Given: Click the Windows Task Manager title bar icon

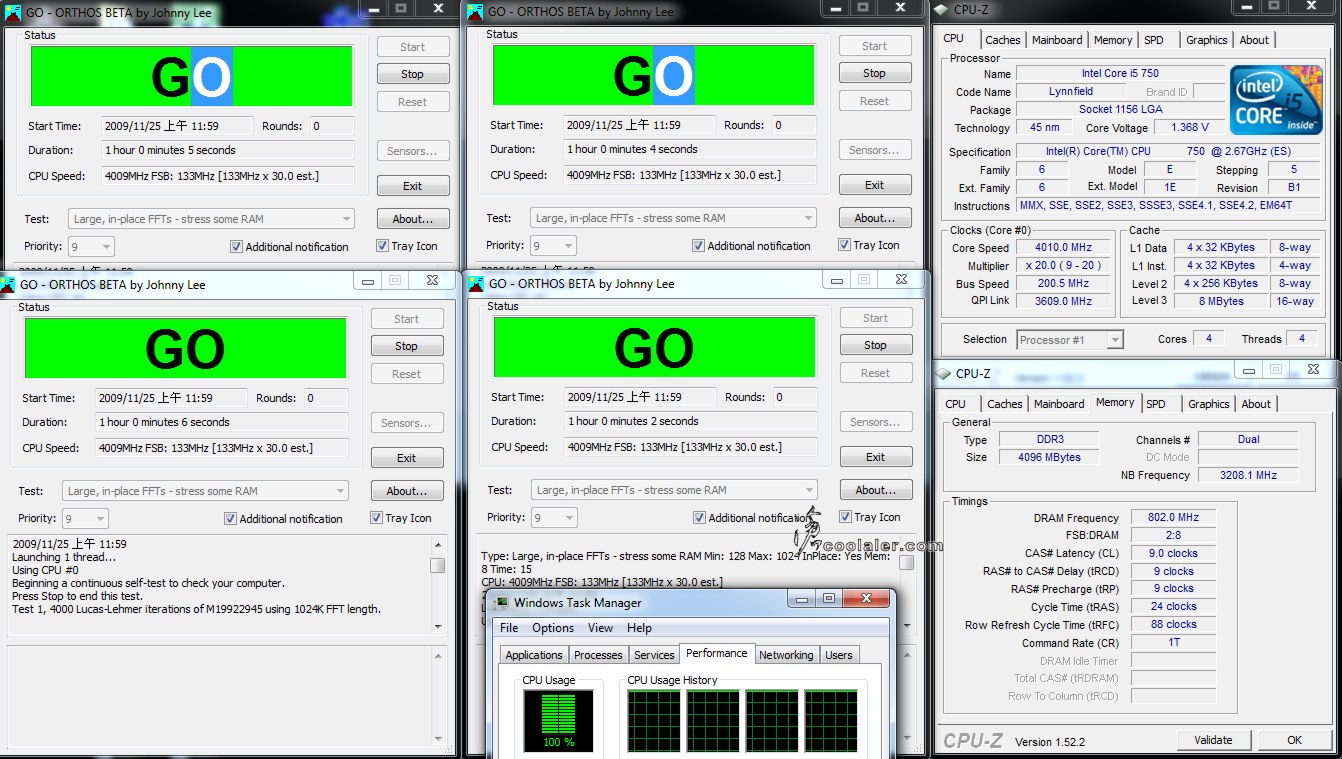Looking at the screenshot, I should tap(500, 603).
